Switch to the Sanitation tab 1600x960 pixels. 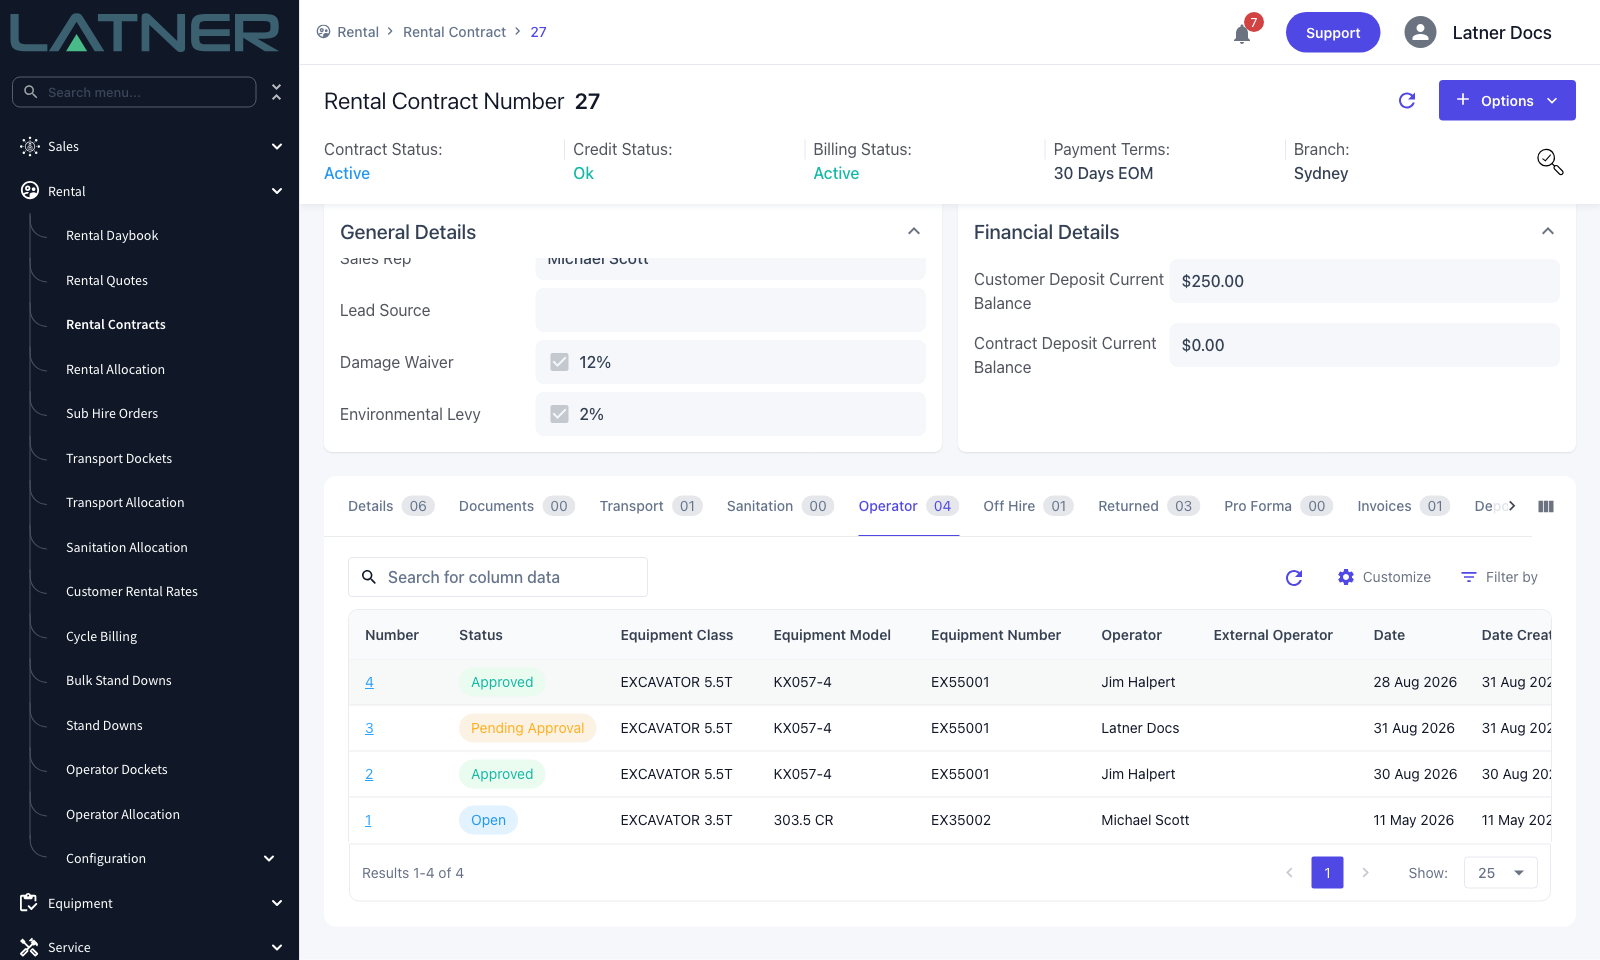[x=780, y=506]
